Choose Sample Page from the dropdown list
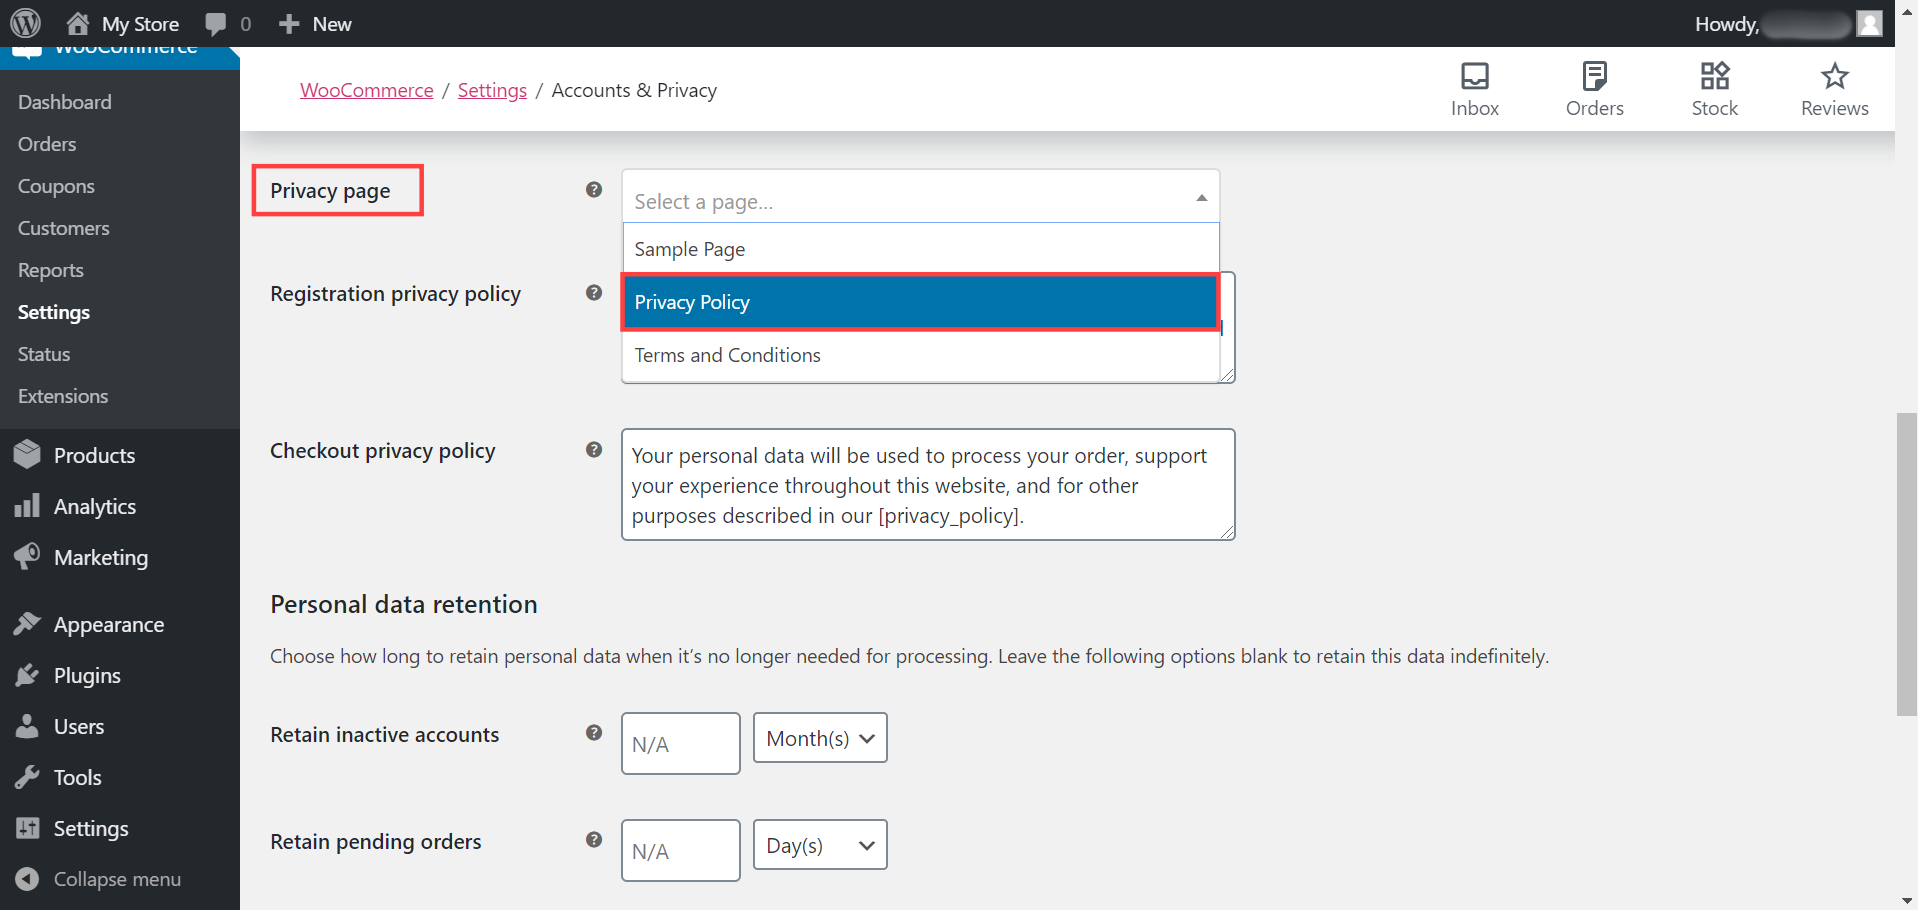 tap(920, 249)
